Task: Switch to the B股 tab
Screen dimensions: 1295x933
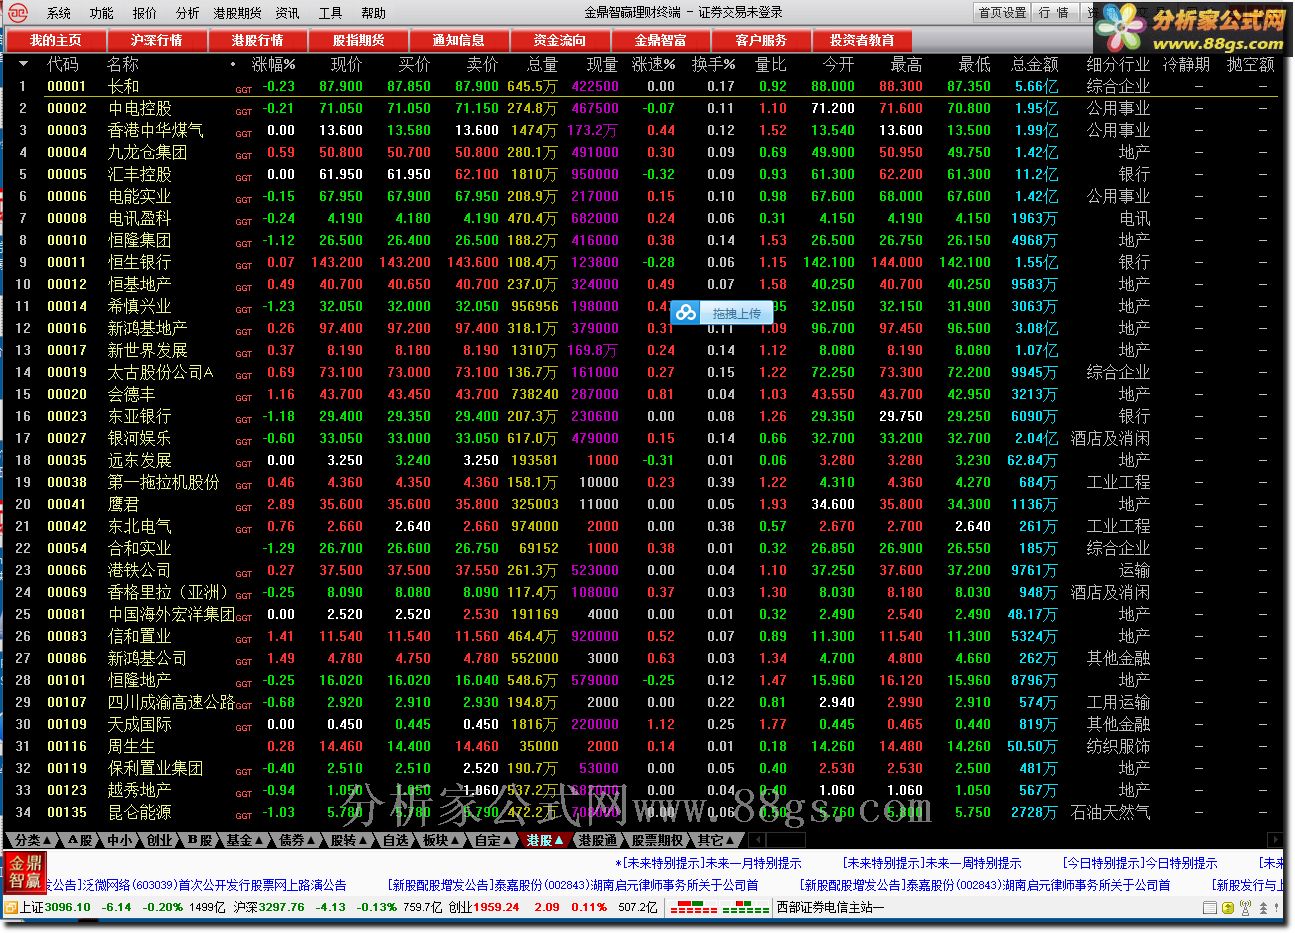Action: pyautogui.click(x=200, y=841)
